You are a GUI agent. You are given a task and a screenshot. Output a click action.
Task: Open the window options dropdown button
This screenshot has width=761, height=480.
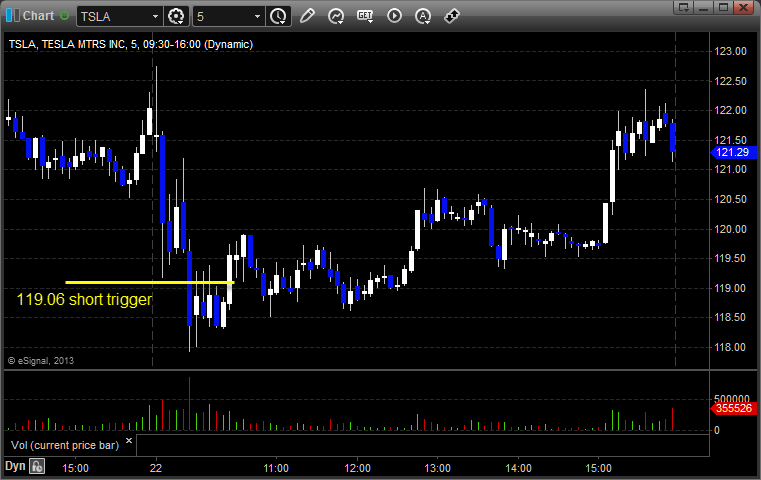pyautogui.click(x=684, y=7)
